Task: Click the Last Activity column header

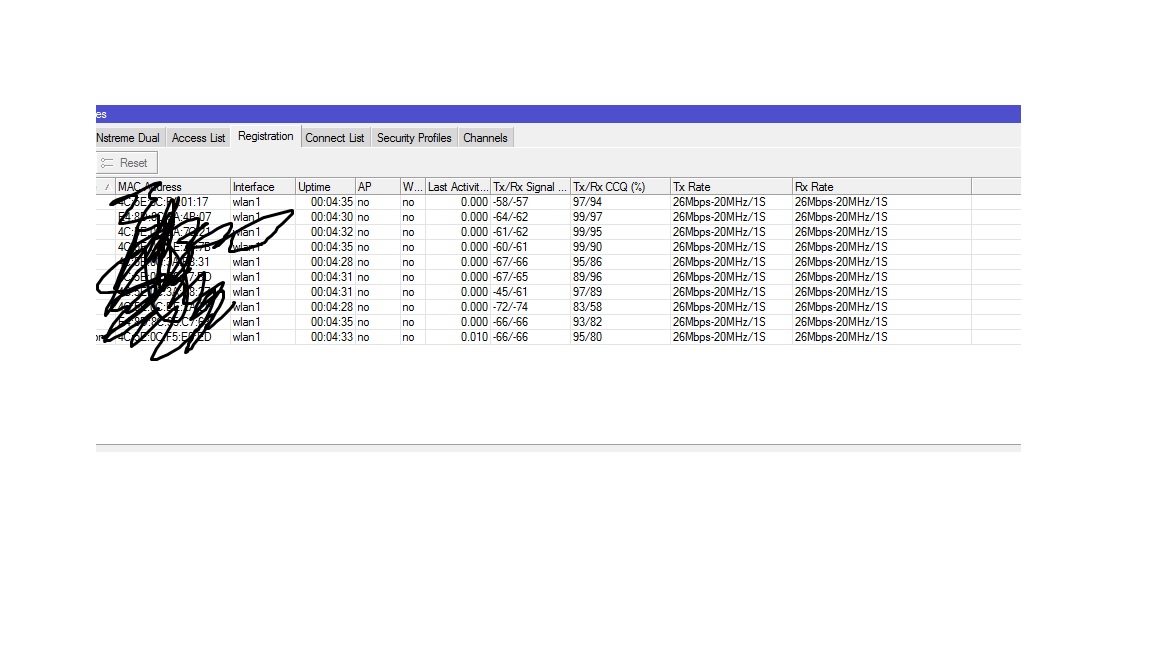Action: pos(458,187)
